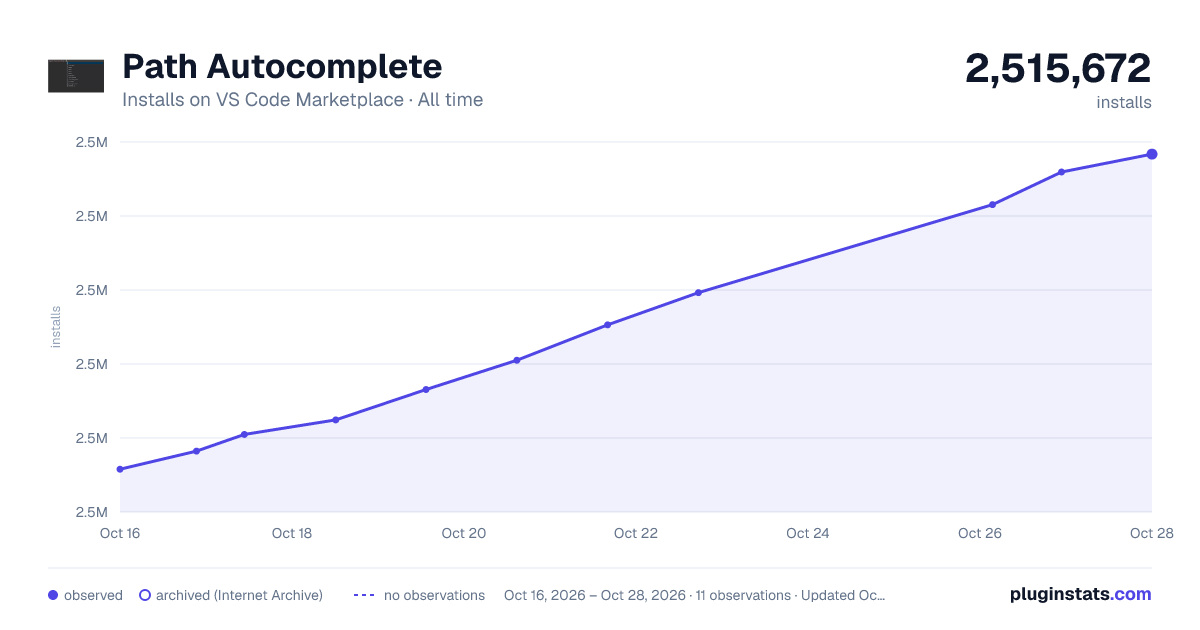Click the Oct 24 axis label

tap(808, 533)
